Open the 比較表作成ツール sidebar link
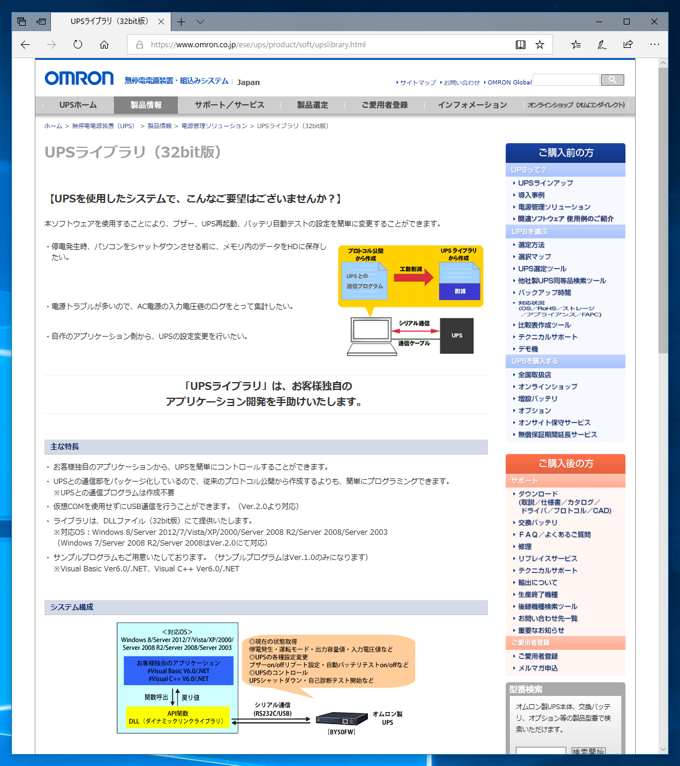Image resolution: width=680 pixels, height=766 pixels. [544, 325]
